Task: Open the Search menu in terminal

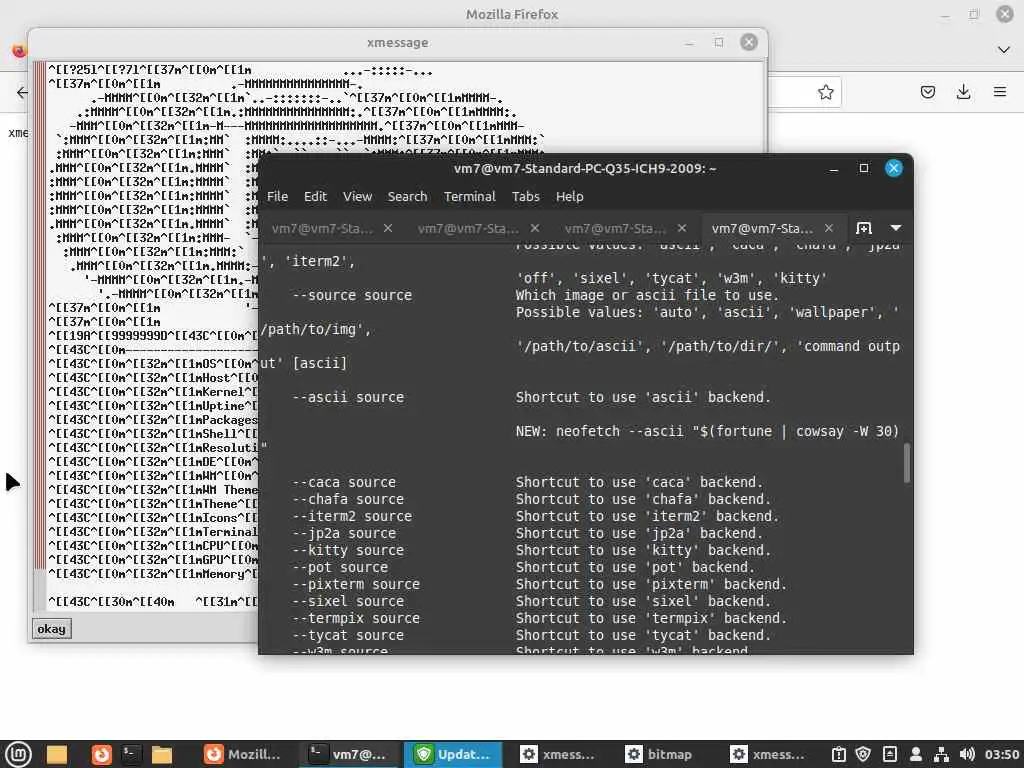Action: [x=408, y=197]
